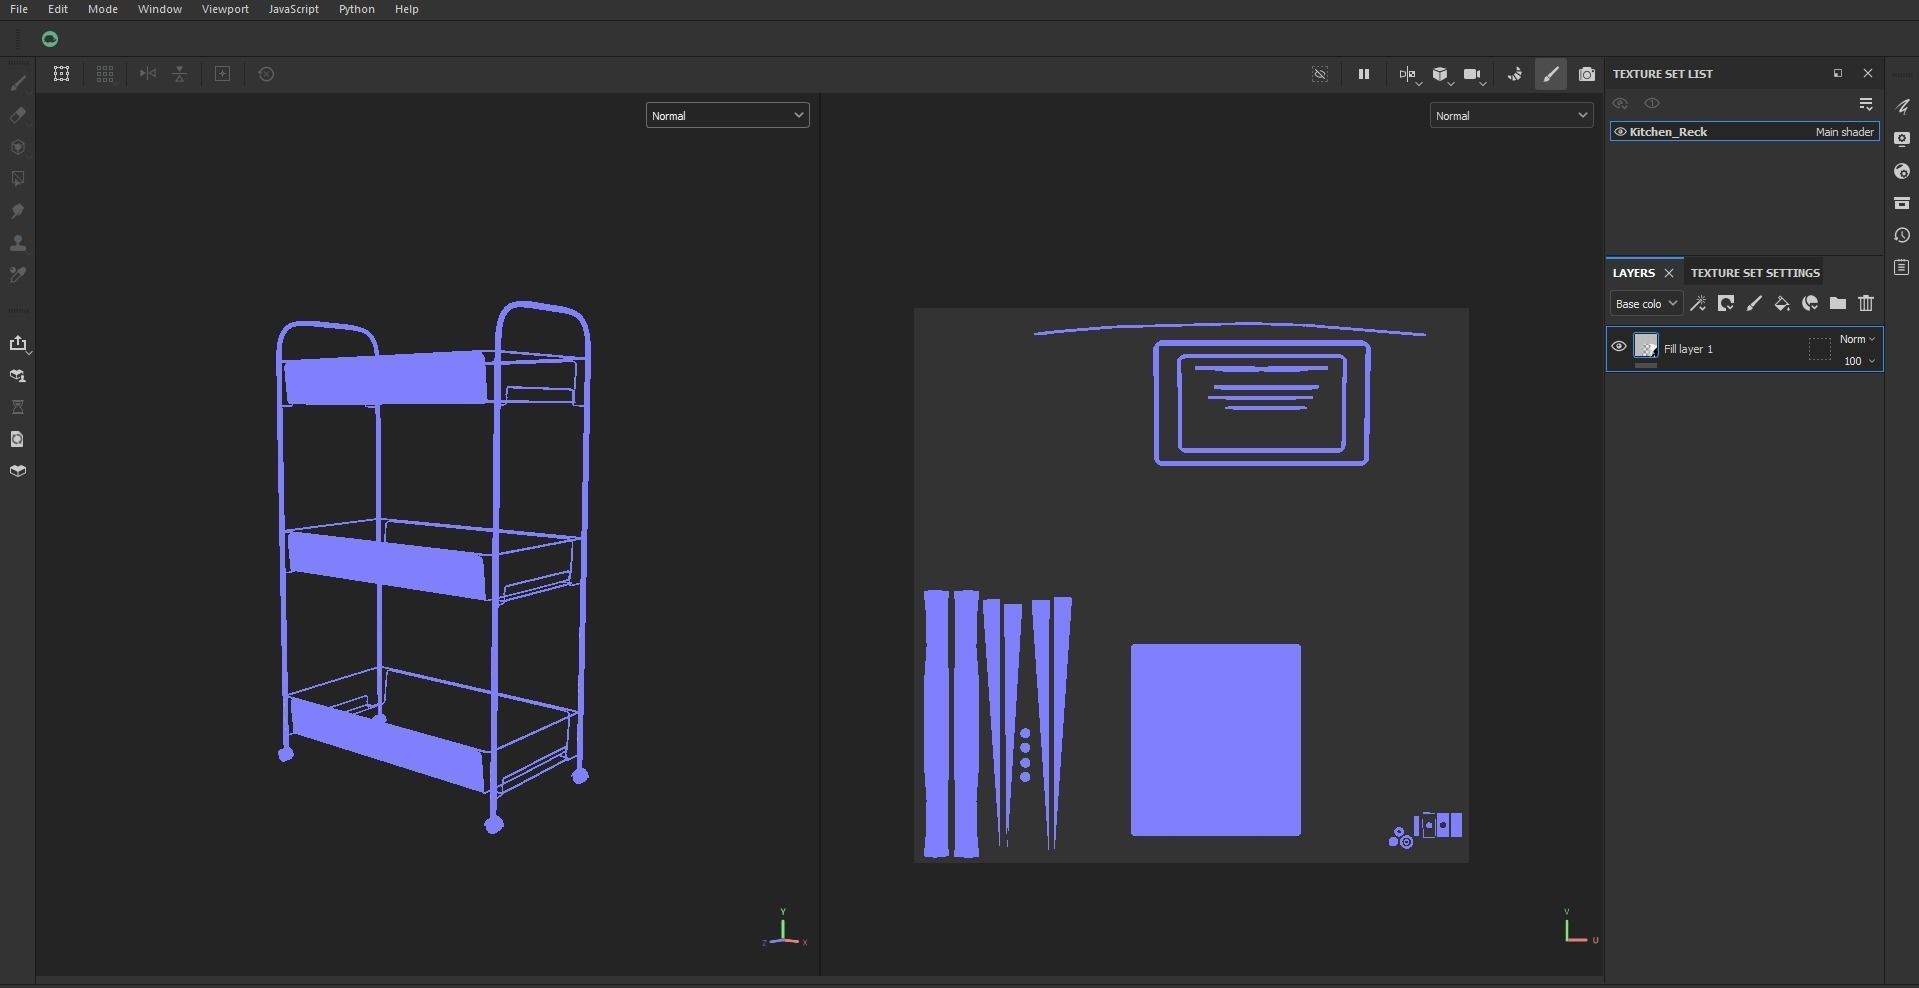
Task: Open the Base color channel dropdown
Action: click(x=1646, y=304)
